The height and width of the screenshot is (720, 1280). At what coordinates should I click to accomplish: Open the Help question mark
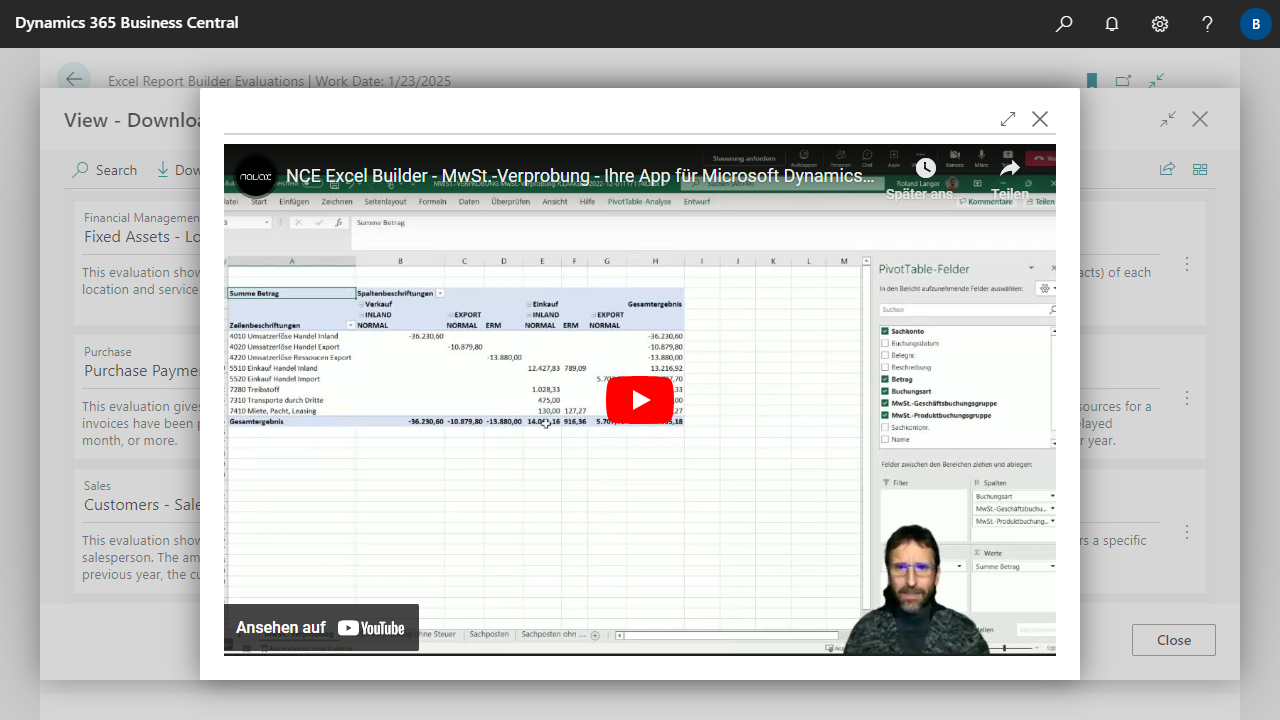[x=1208, y=24]
